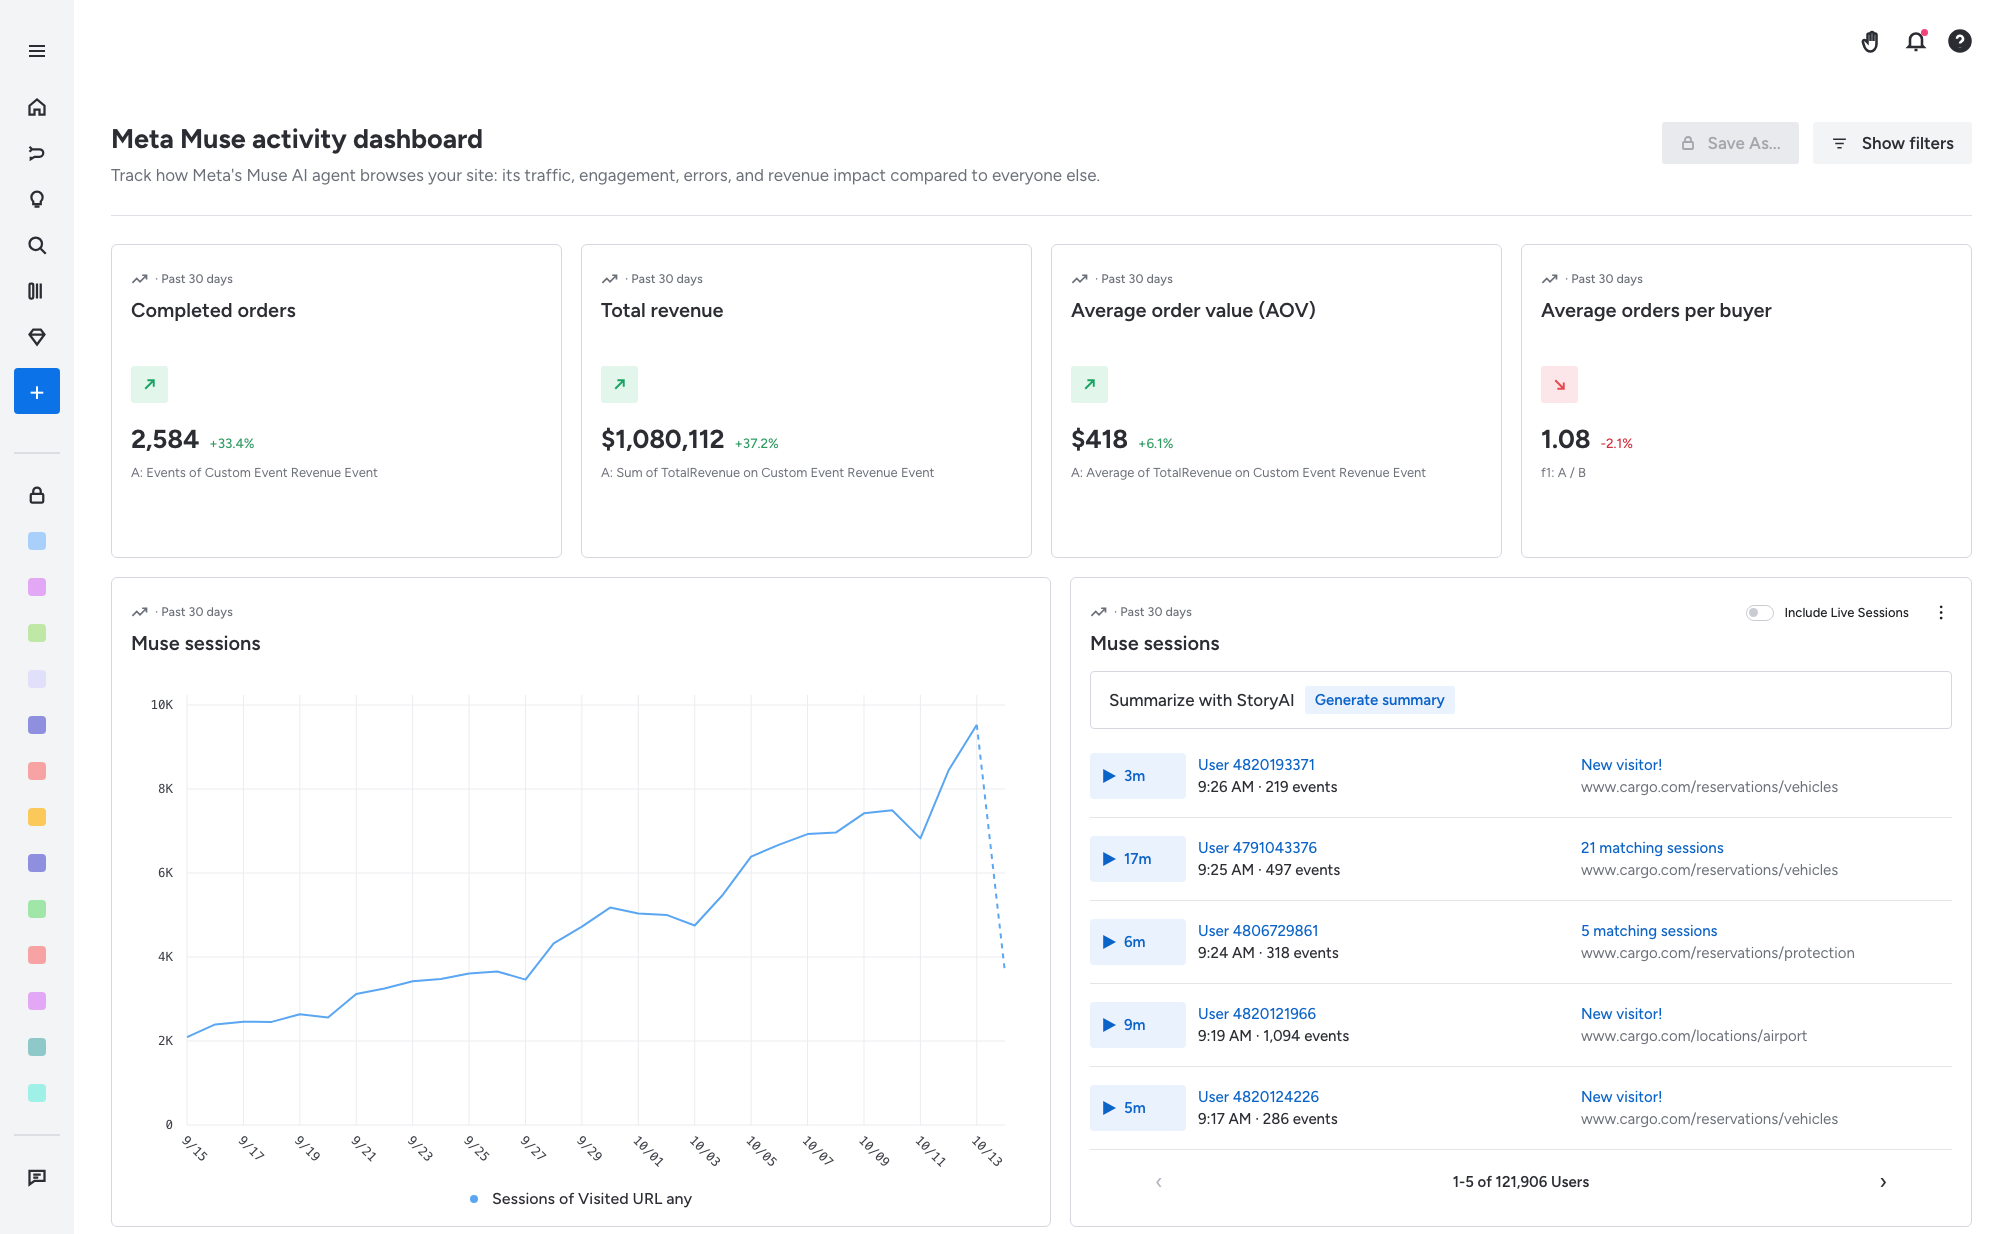Open the hamburger menu in the sidebar

[x=37, y=51]
